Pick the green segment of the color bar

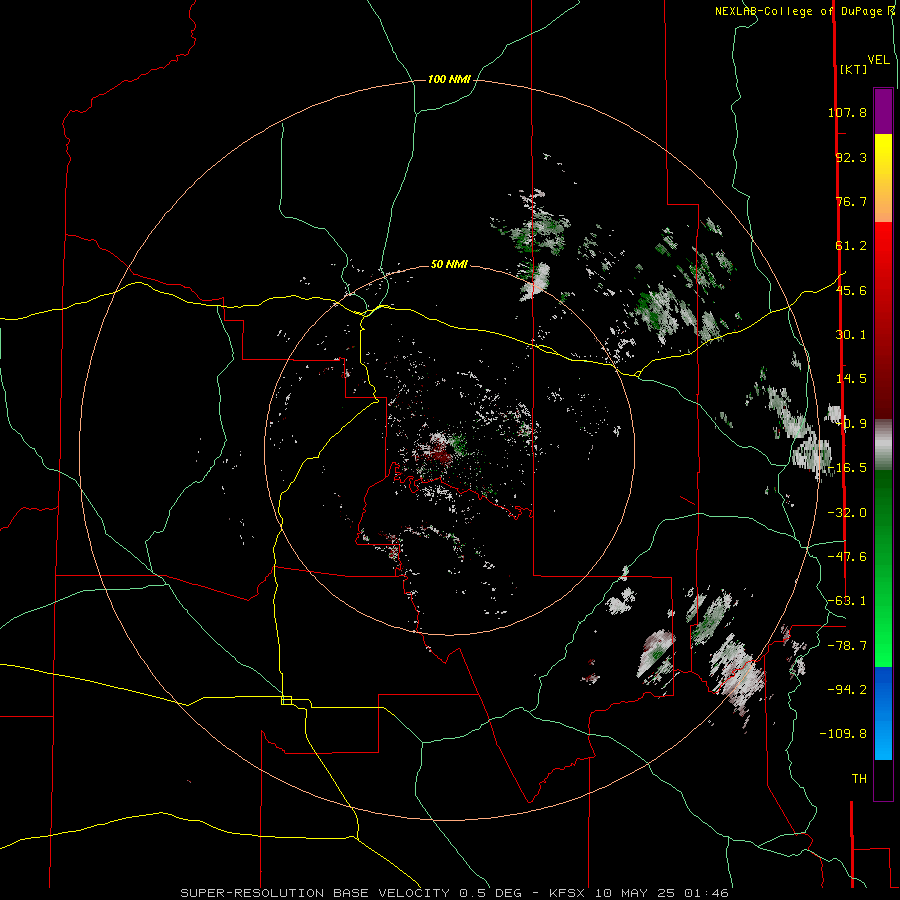tap(883, 568)
